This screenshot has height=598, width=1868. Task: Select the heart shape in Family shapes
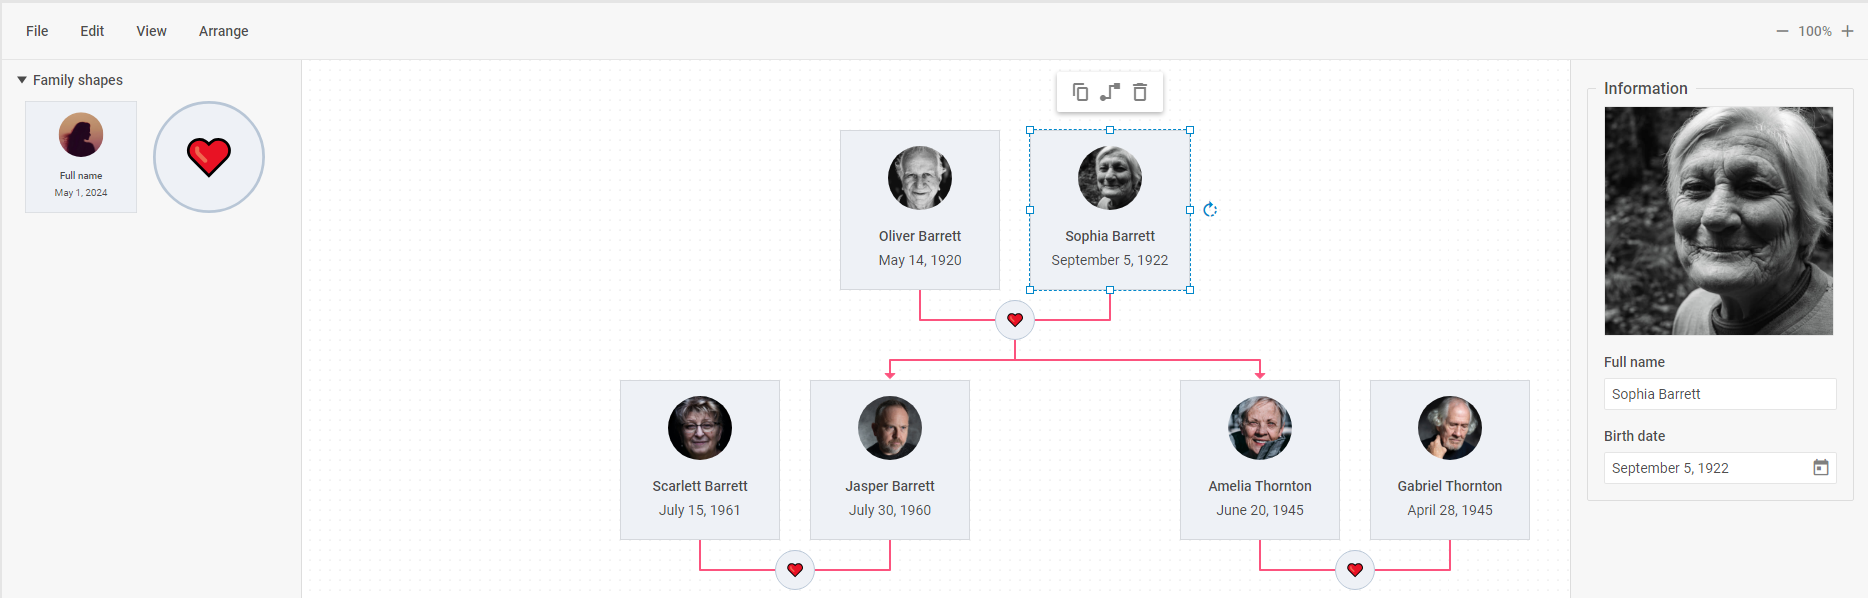coord(209,157)
